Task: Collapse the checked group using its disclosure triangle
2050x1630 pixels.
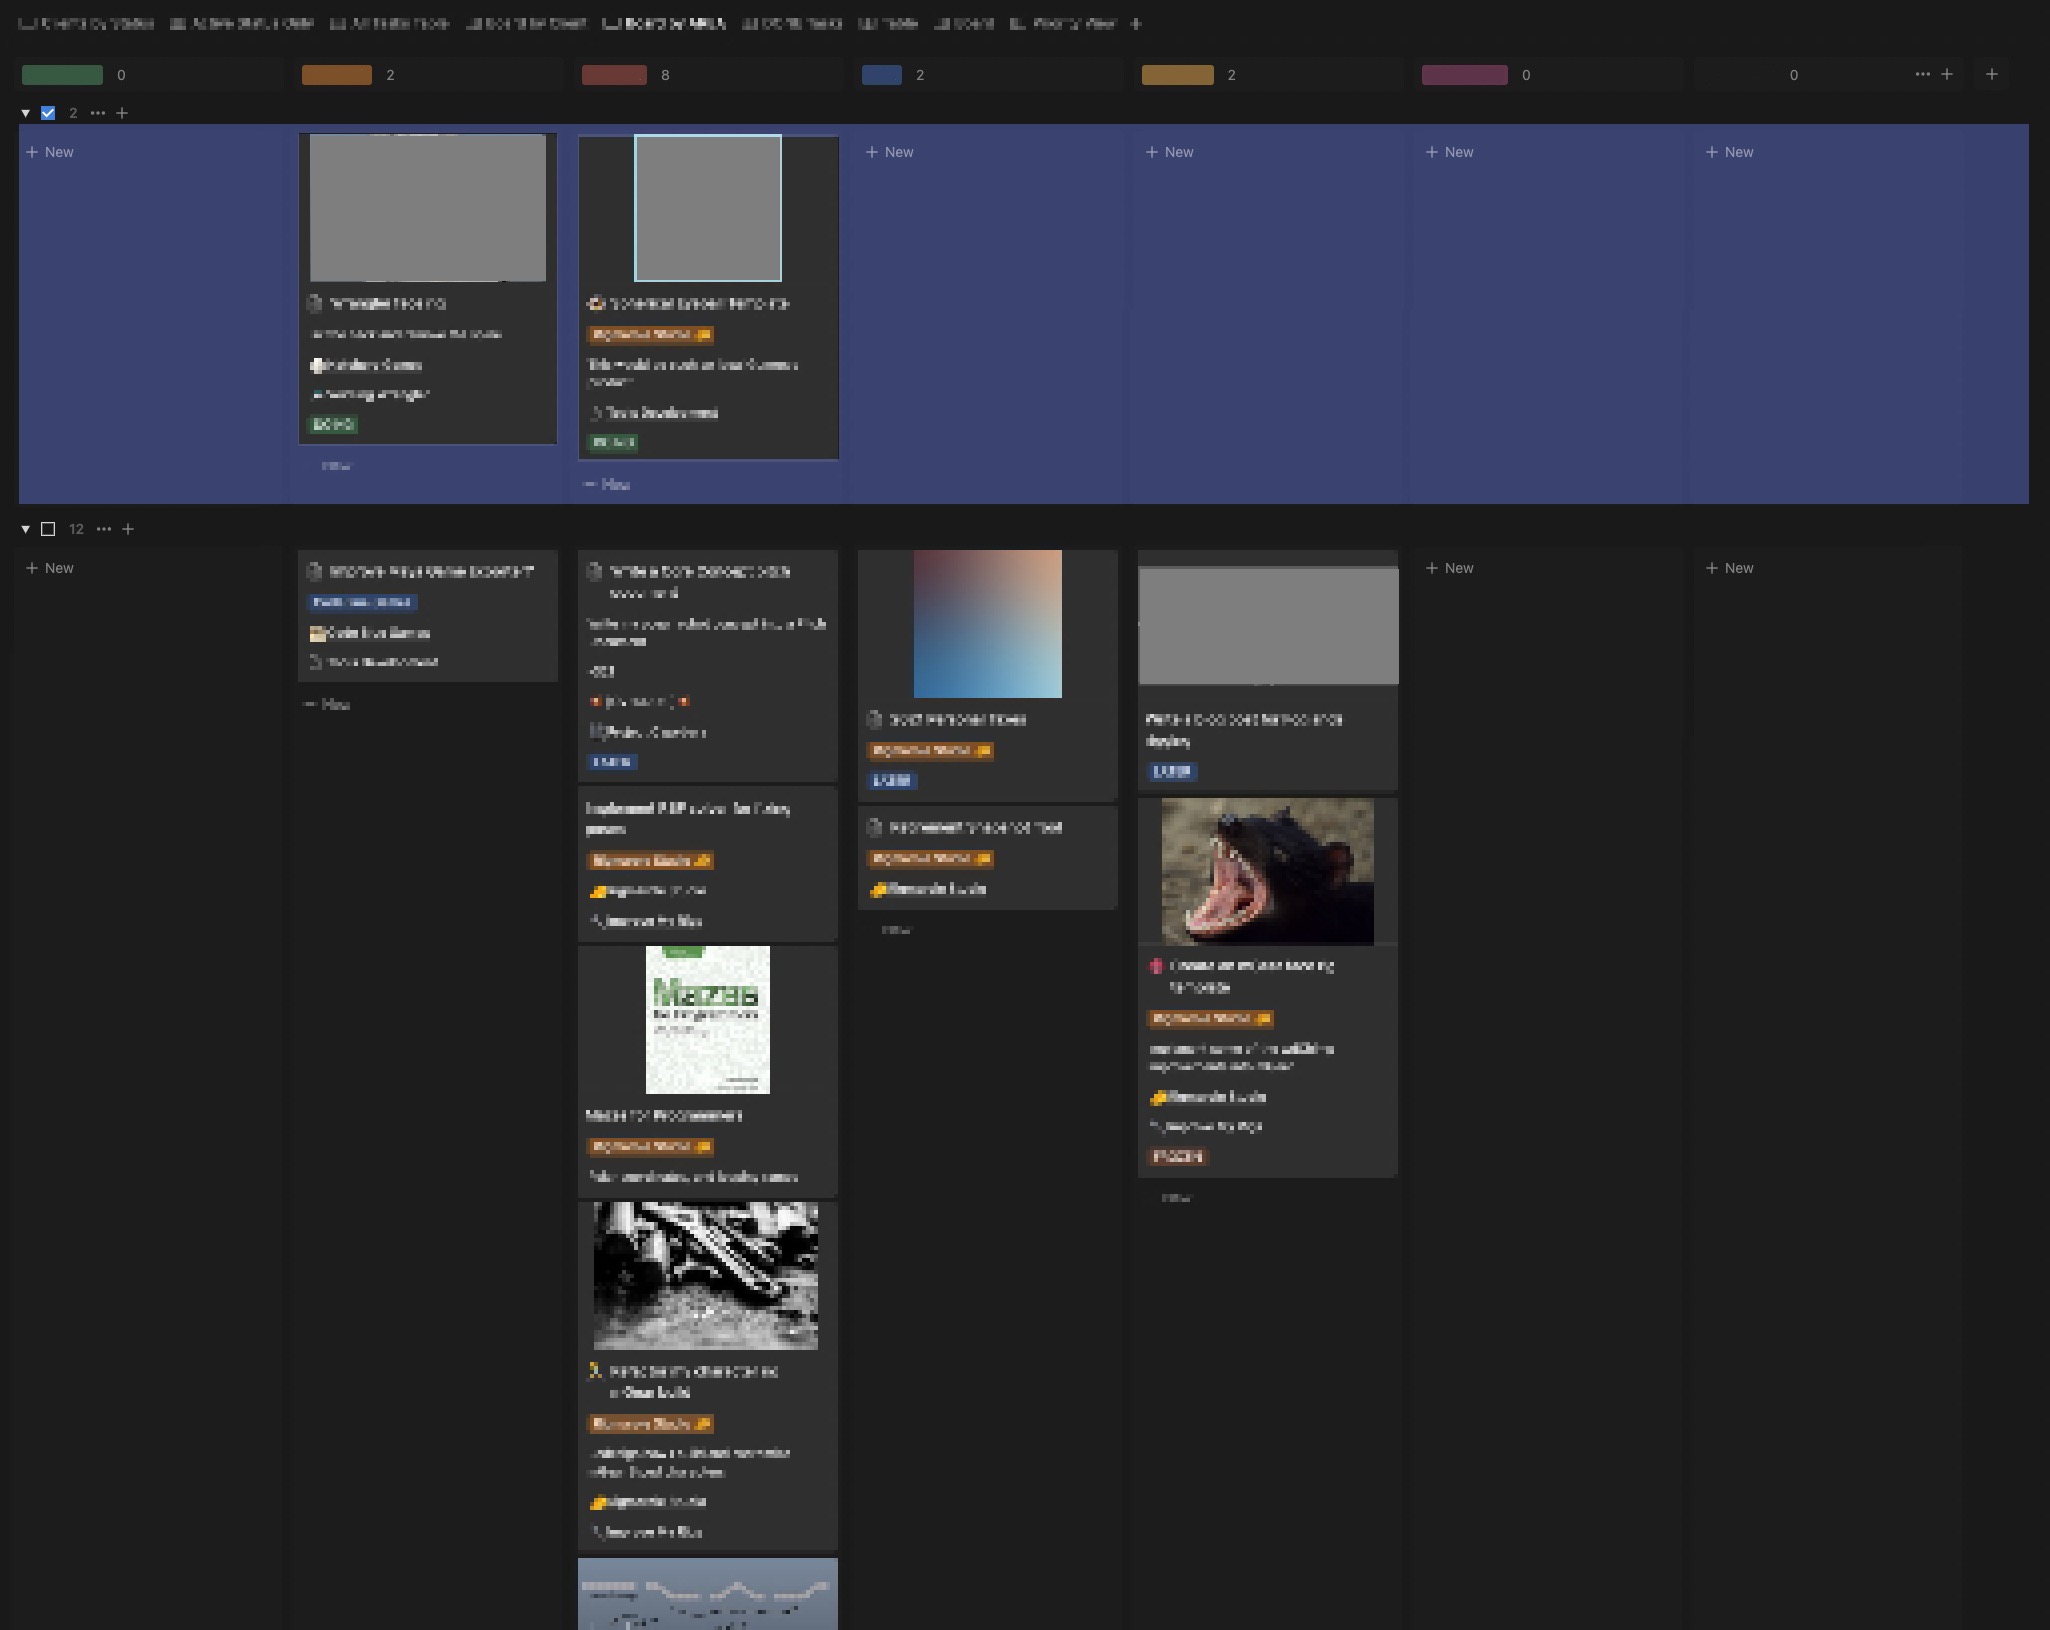Action: click(25, 113)
